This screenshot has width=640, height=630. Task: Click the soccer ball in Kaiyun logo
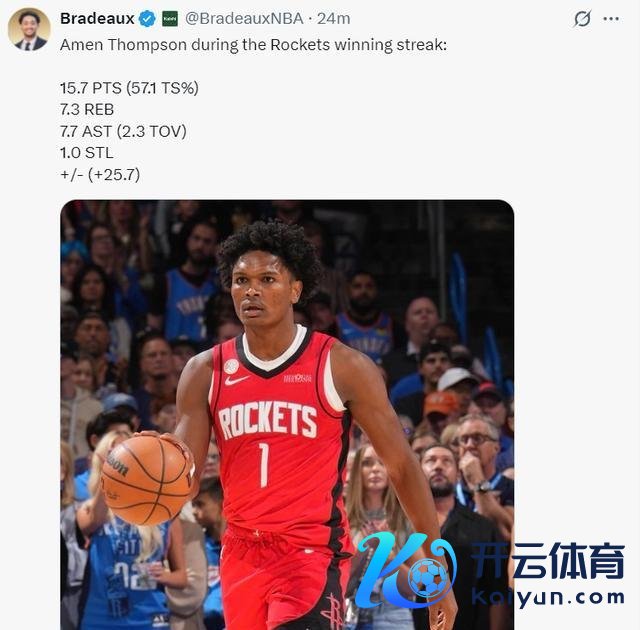pyautogui.click(x=428, y=577)
